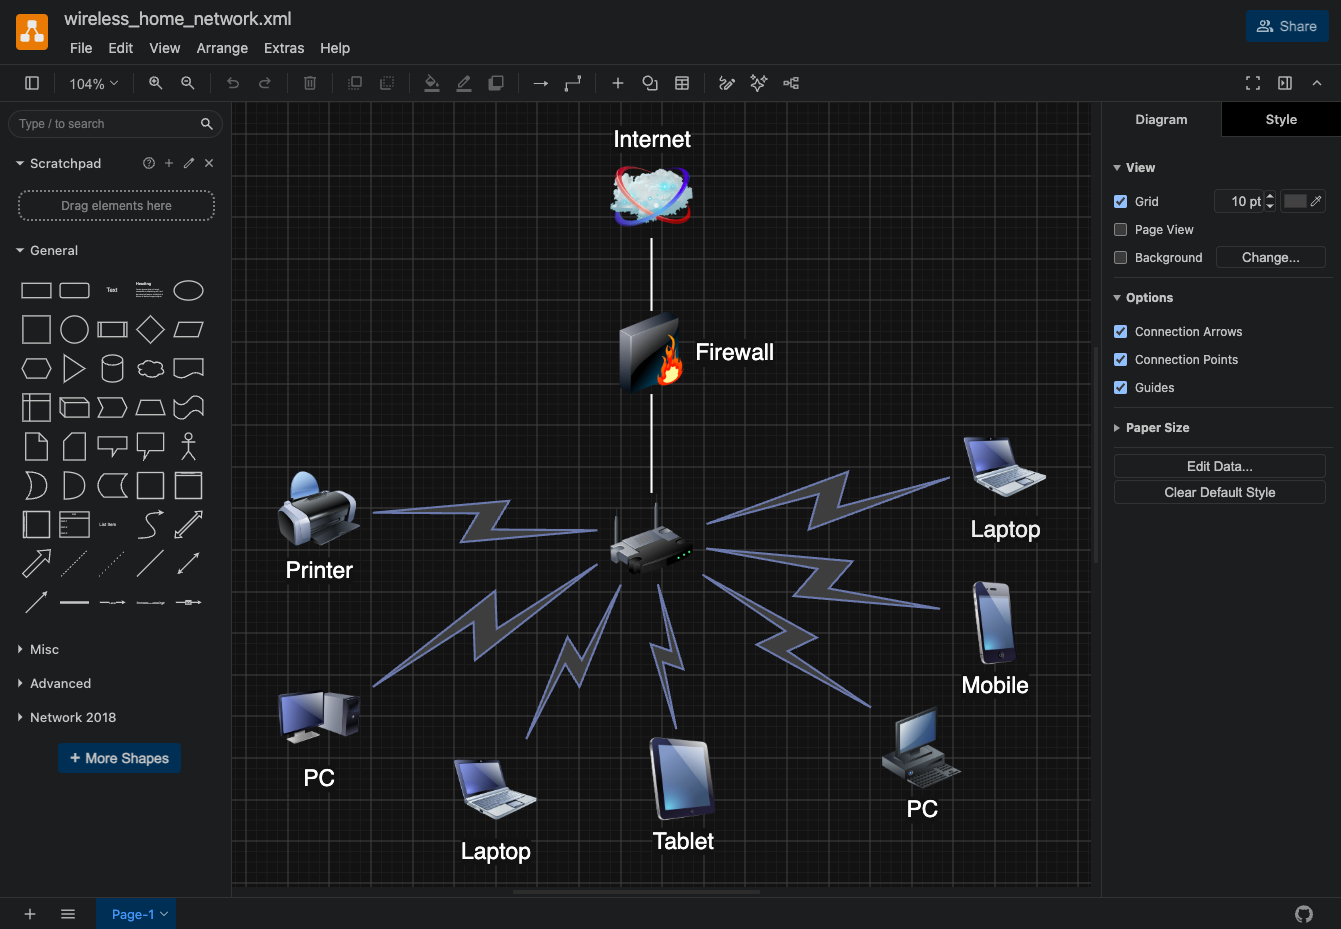Image resolution: width=1341 pixels, height=929 pixels.
Task: Click the Edit Data button
Action: (1220, 466)
